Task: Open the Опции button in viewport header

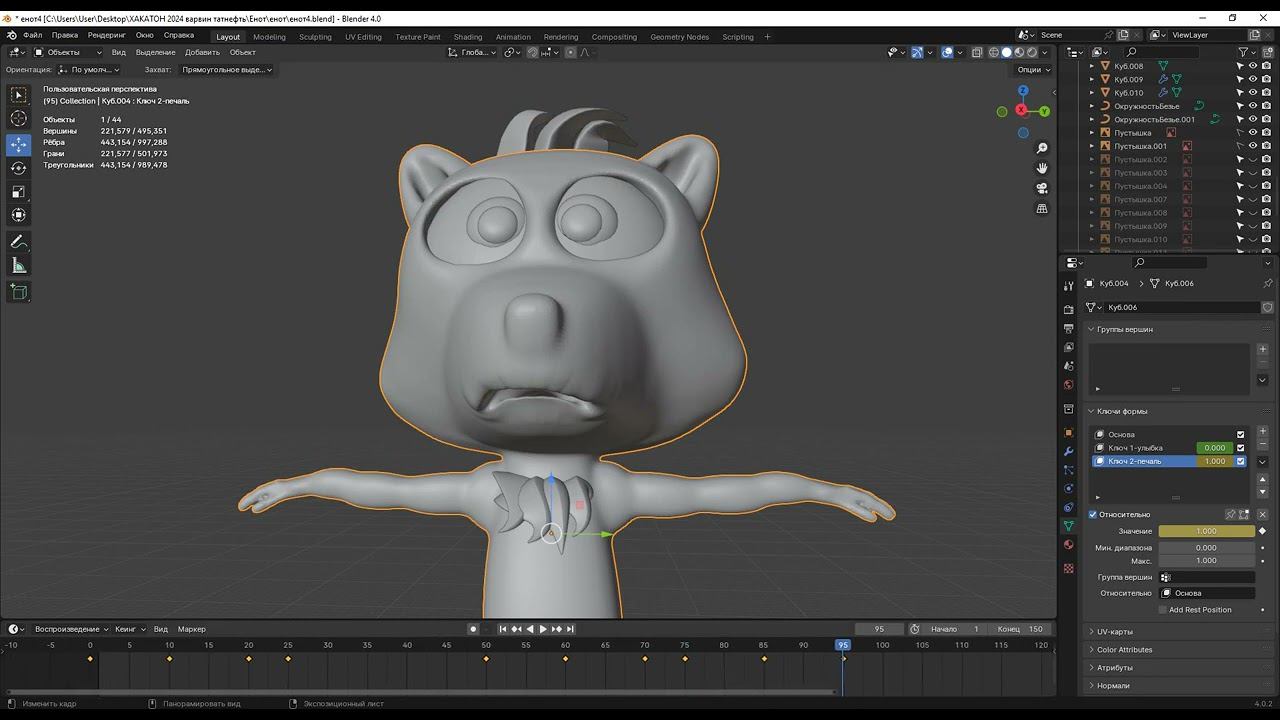Action: [1034, 70]
